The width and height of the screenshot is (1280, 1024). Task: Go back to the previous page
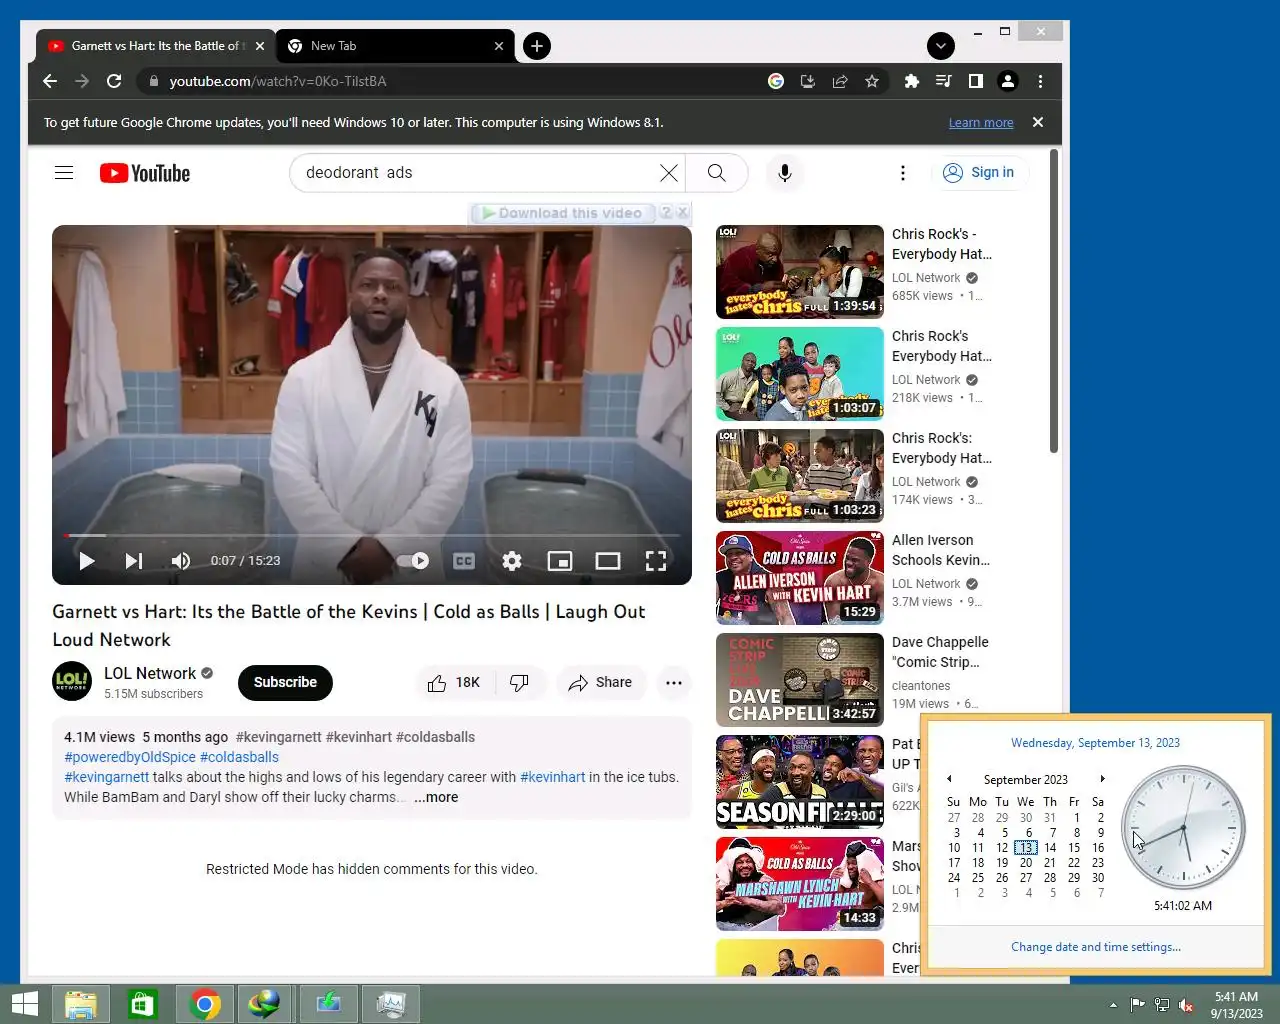[x=50, y=81]
